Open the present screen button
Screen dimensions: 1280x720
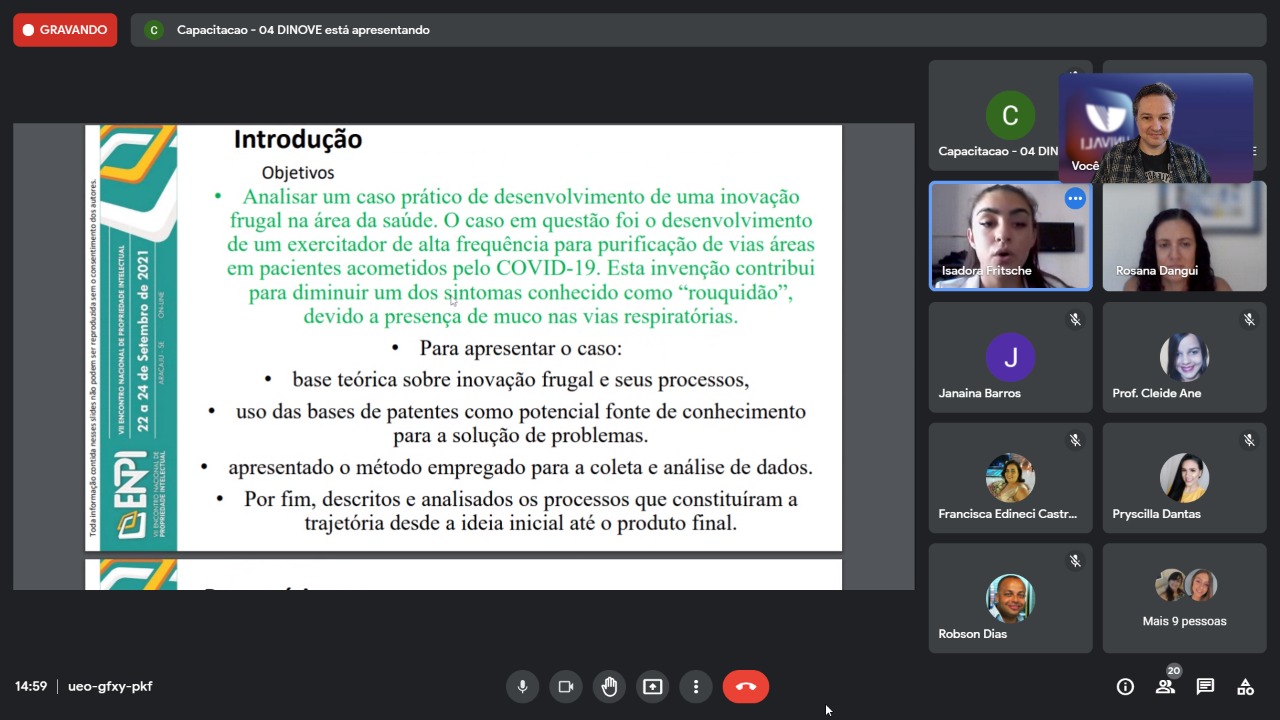click(653, 687)
